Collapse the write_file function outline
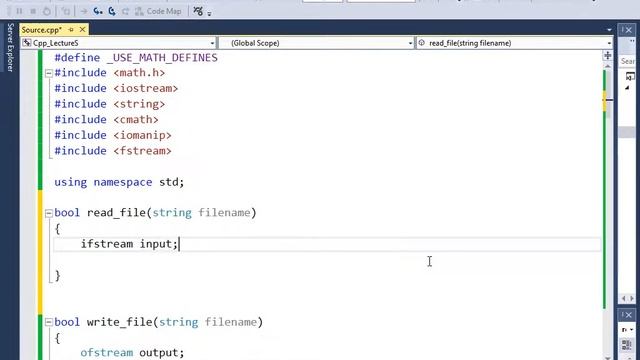The width and height of the screenshot is (640, 360). click(49, 322)
